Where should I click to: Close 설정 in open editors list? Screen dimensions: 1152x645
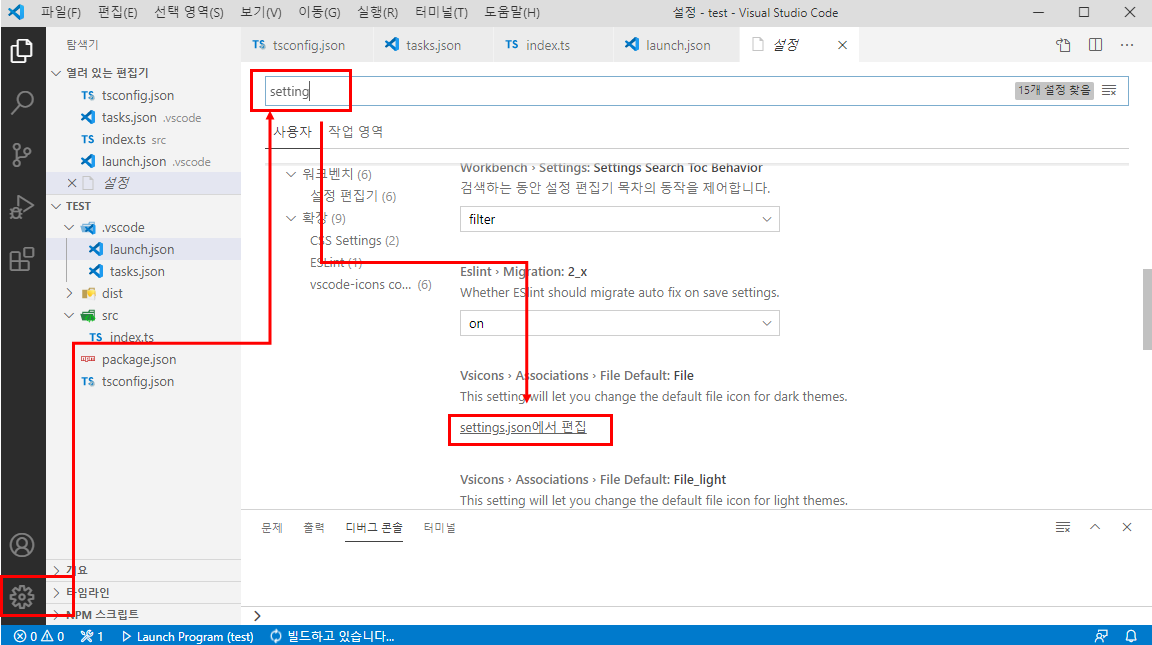coord(72,183)
